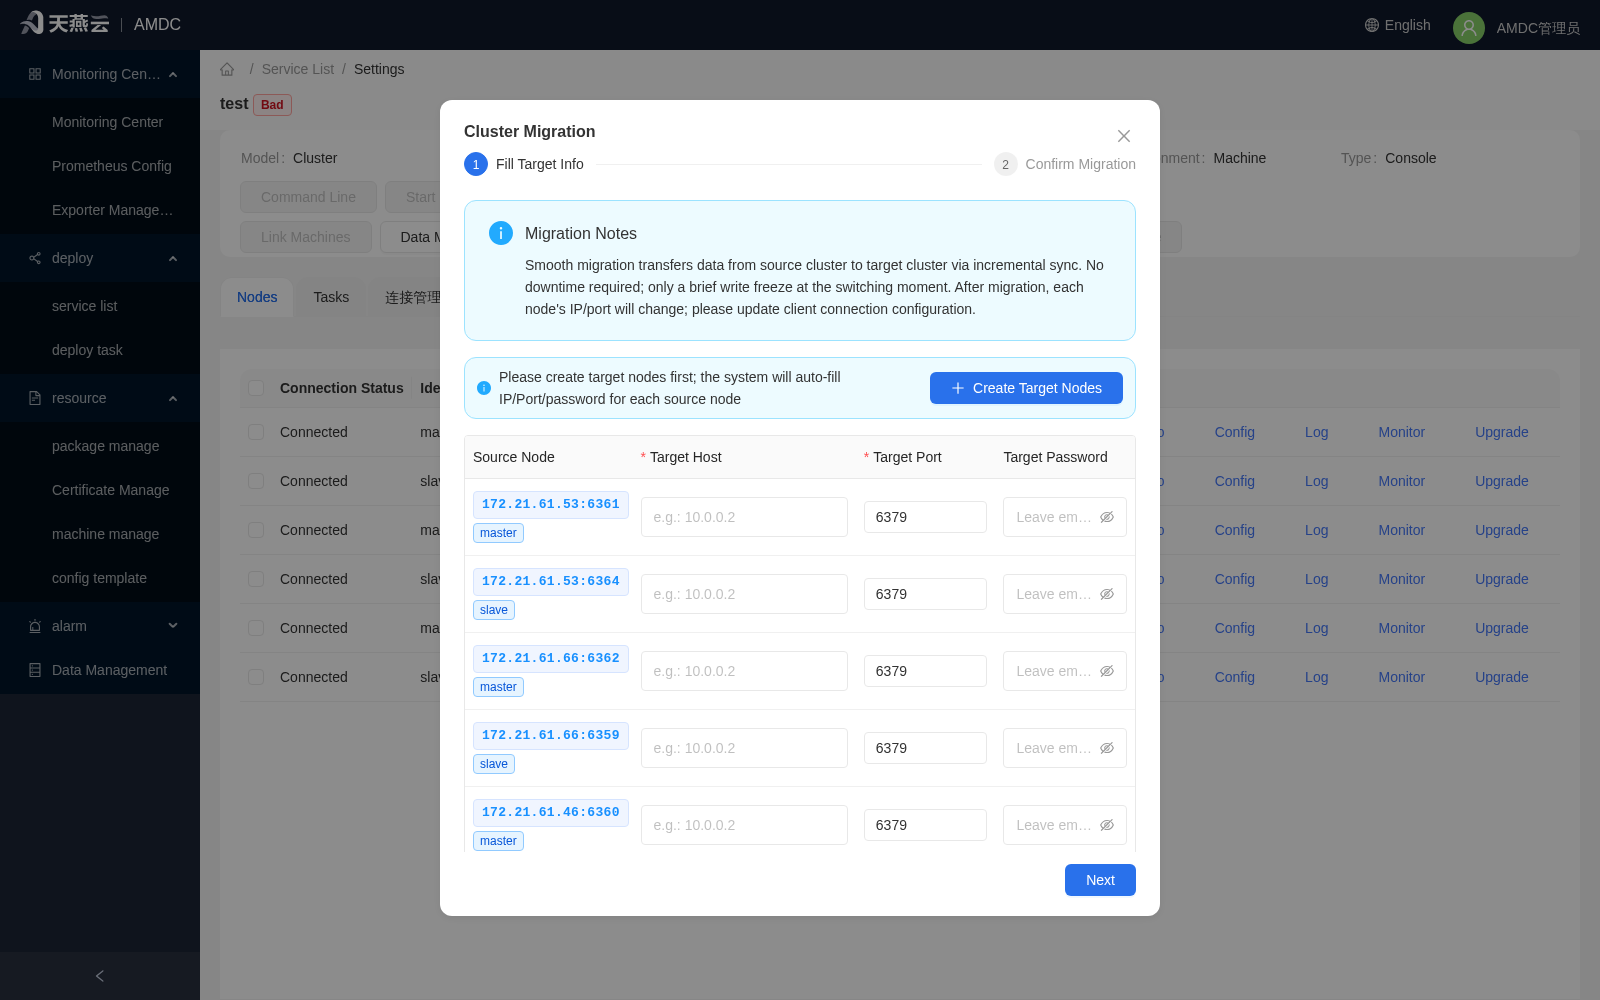Screen dimensions: 1600x1000
Task: Click Fill Target Info step 1
Action: tap(524, 164)
